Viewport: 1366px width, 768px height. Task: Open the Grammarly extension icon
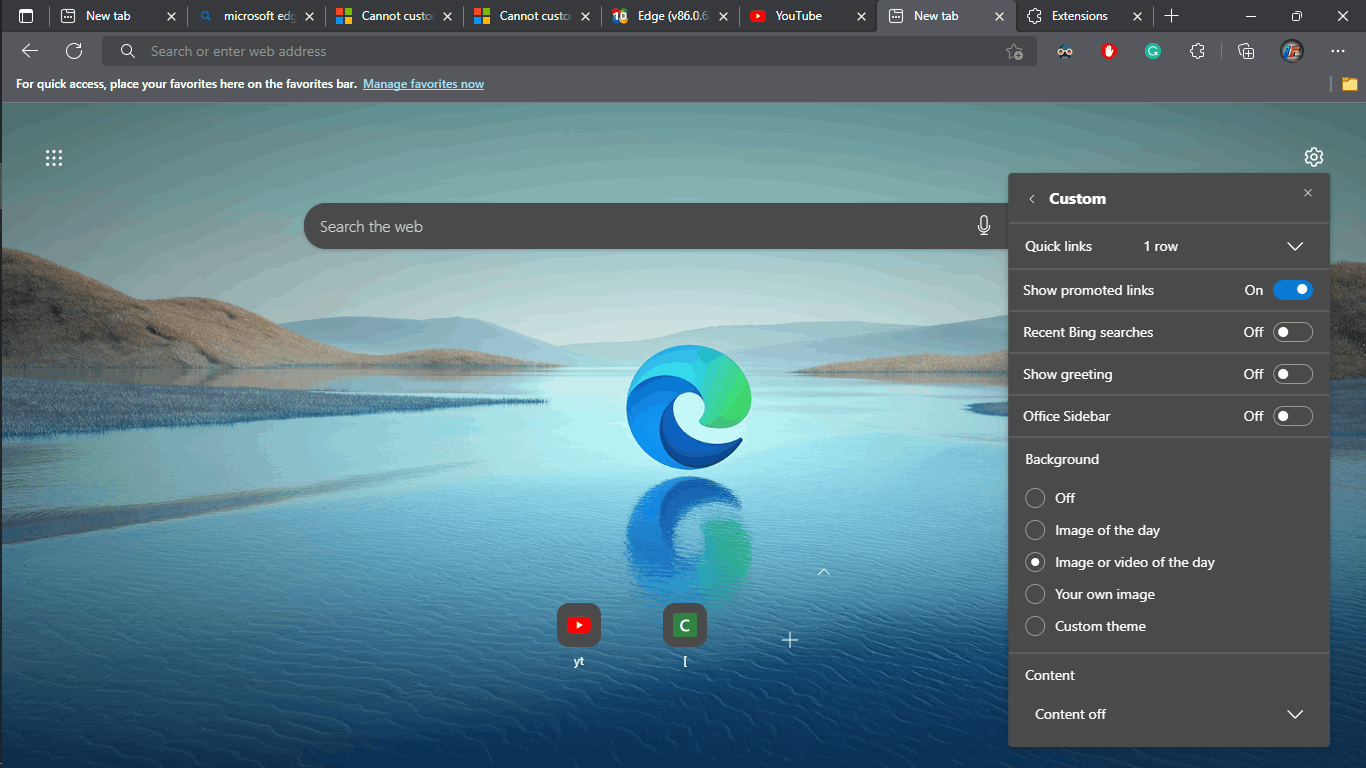pos(1153,51)
